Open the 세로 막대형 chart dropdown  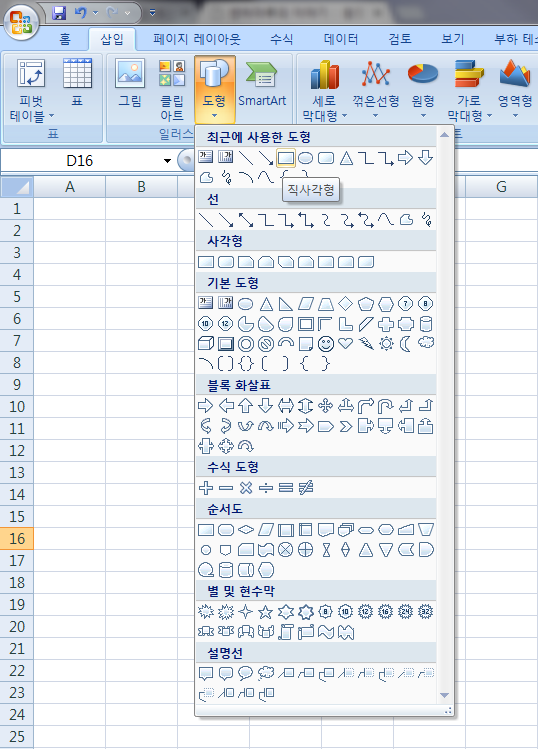324,89
